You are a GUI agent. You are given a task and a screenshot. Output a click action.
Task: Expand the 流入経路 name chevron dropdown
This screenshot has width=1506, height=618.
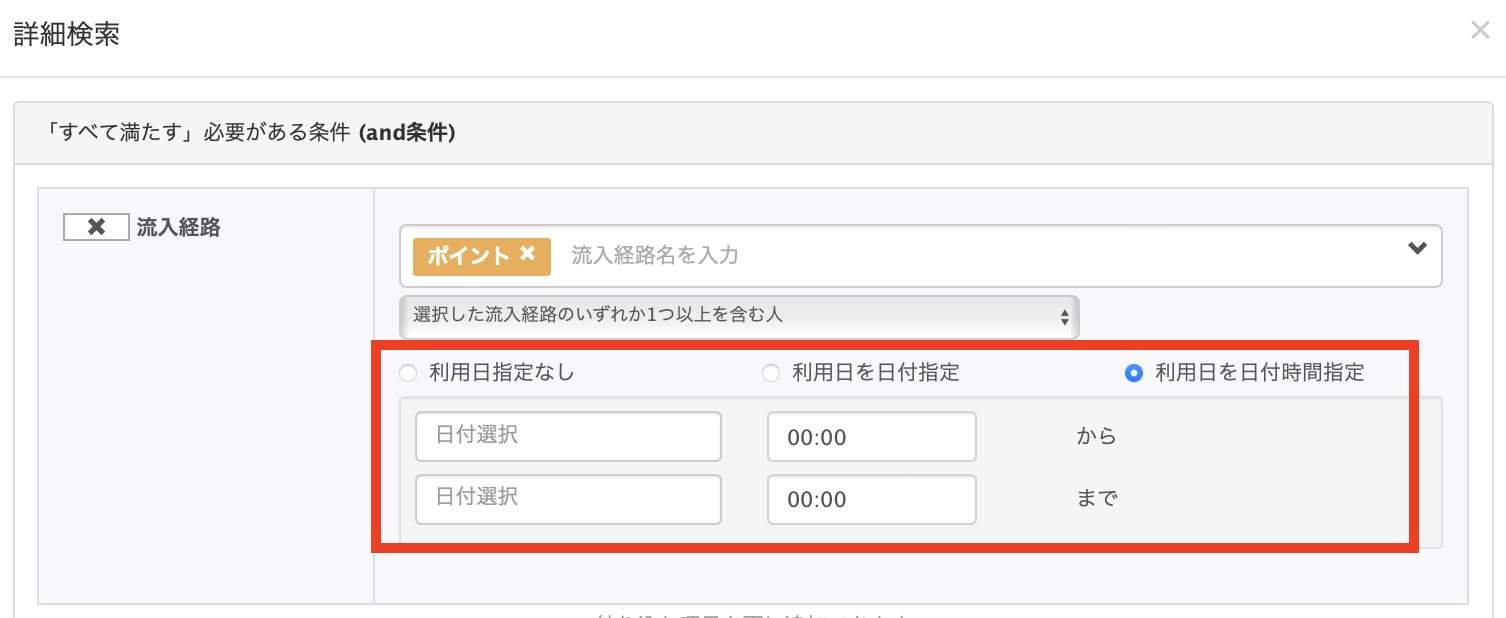point(1417,249)
